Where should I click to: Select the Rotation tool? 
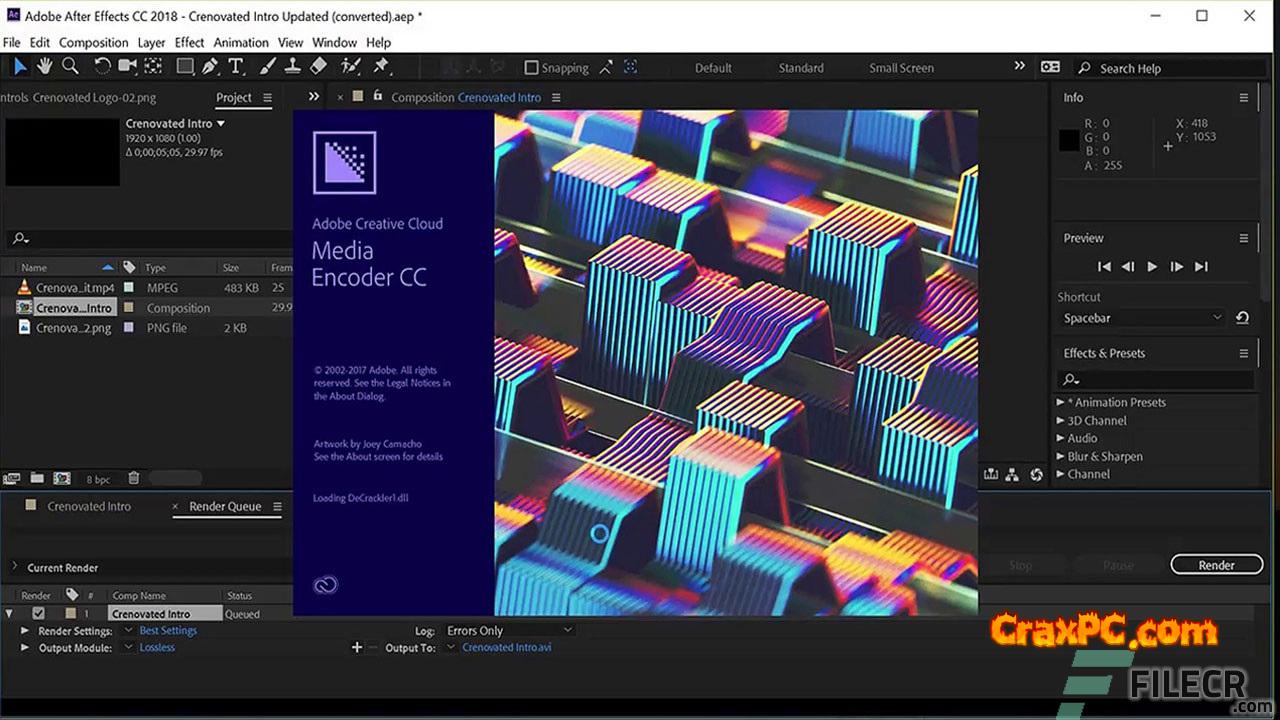point(102,67)
